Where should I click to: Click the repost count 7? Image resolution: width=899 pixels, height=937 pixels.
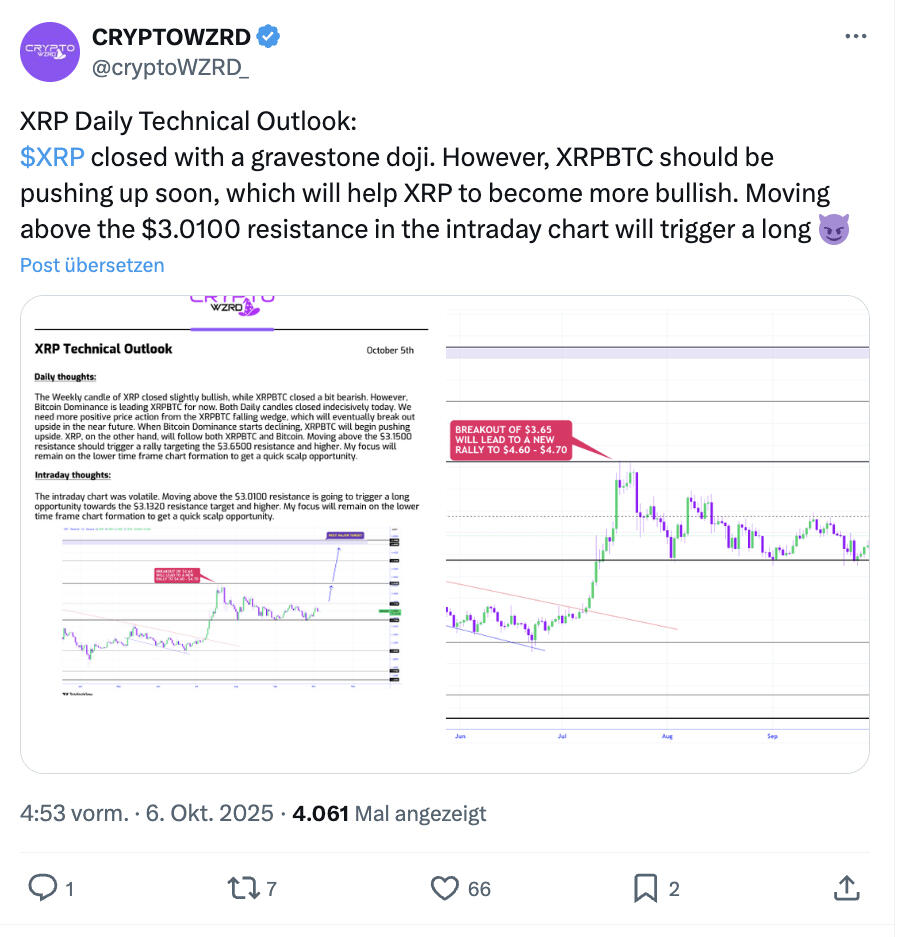[x=271, y=888]
